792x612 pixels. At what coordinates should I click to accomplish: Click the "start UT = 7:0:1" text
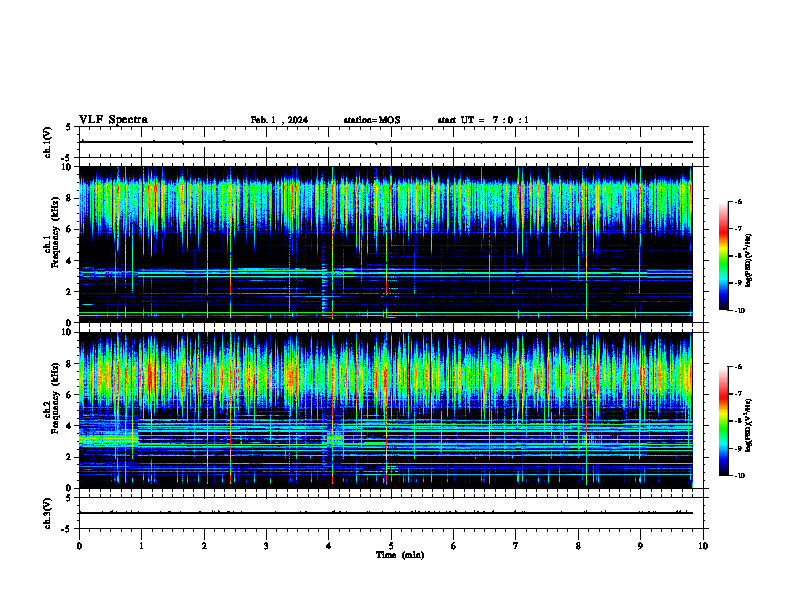pyautogui.click(x=483, y=120)
